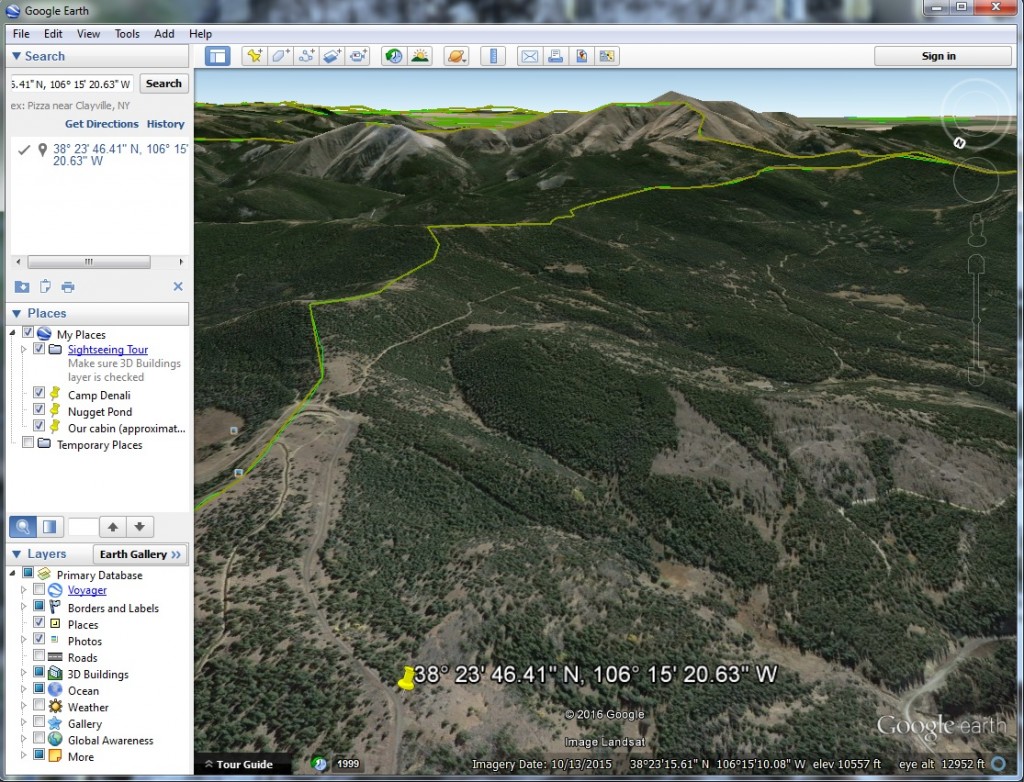This screenshot has height=782, width=1024.
Task: Show historical imagery
Action: click(x=392, y=56)
